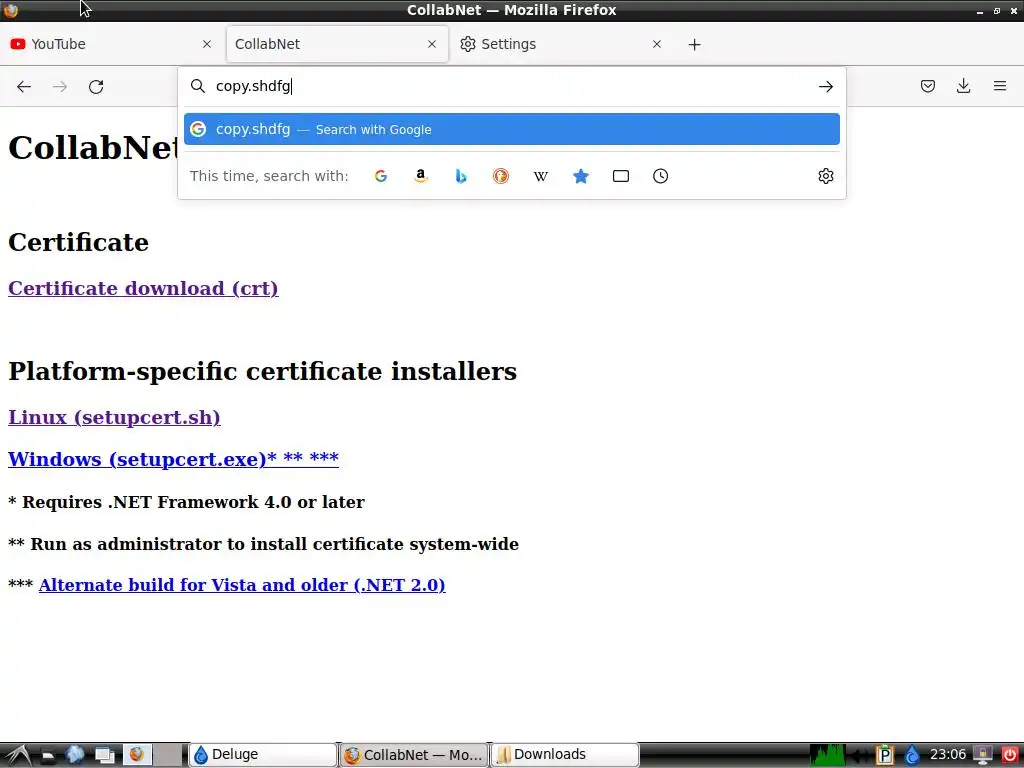Open the Deluge window from taskbar
Image resolution: width=1024 pixels, height=768 pixels.
[263, 755]
